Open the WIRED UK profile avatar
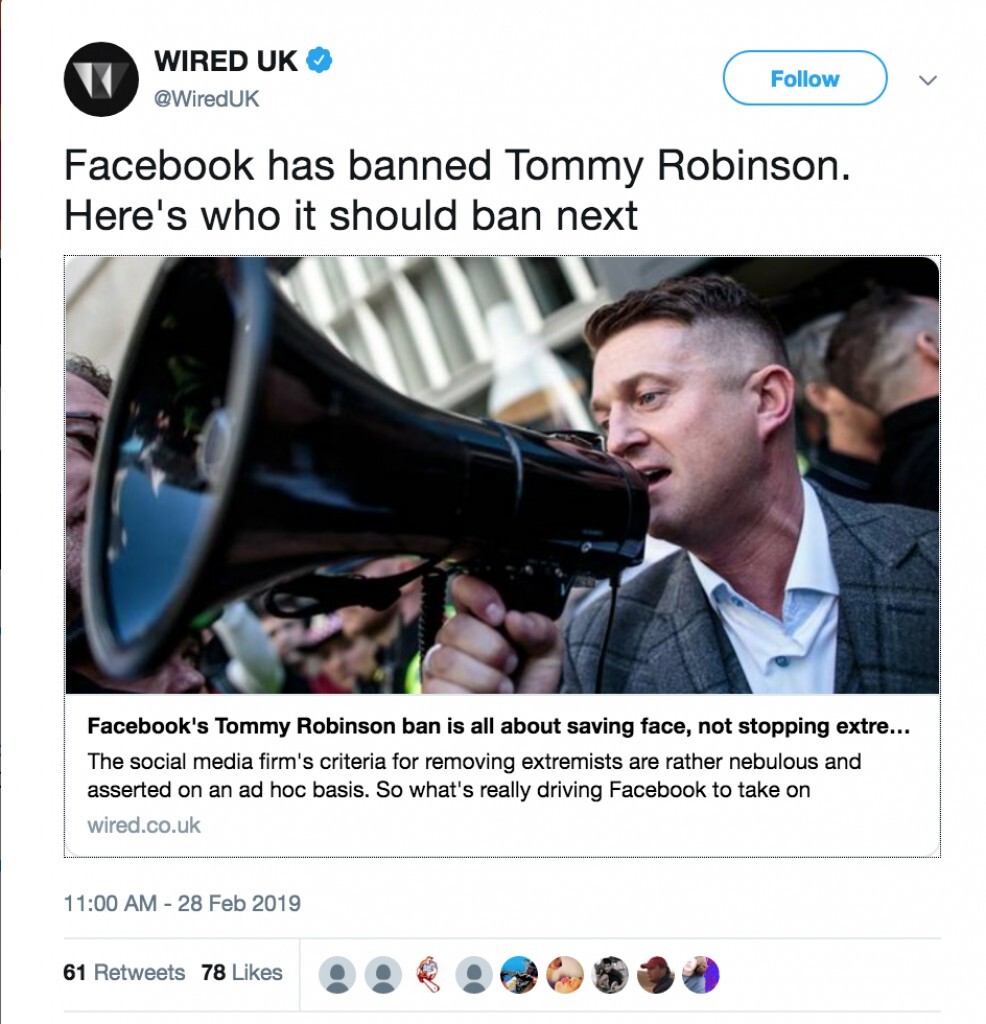Screen dimensions: 986x1024 pos(101,79)
